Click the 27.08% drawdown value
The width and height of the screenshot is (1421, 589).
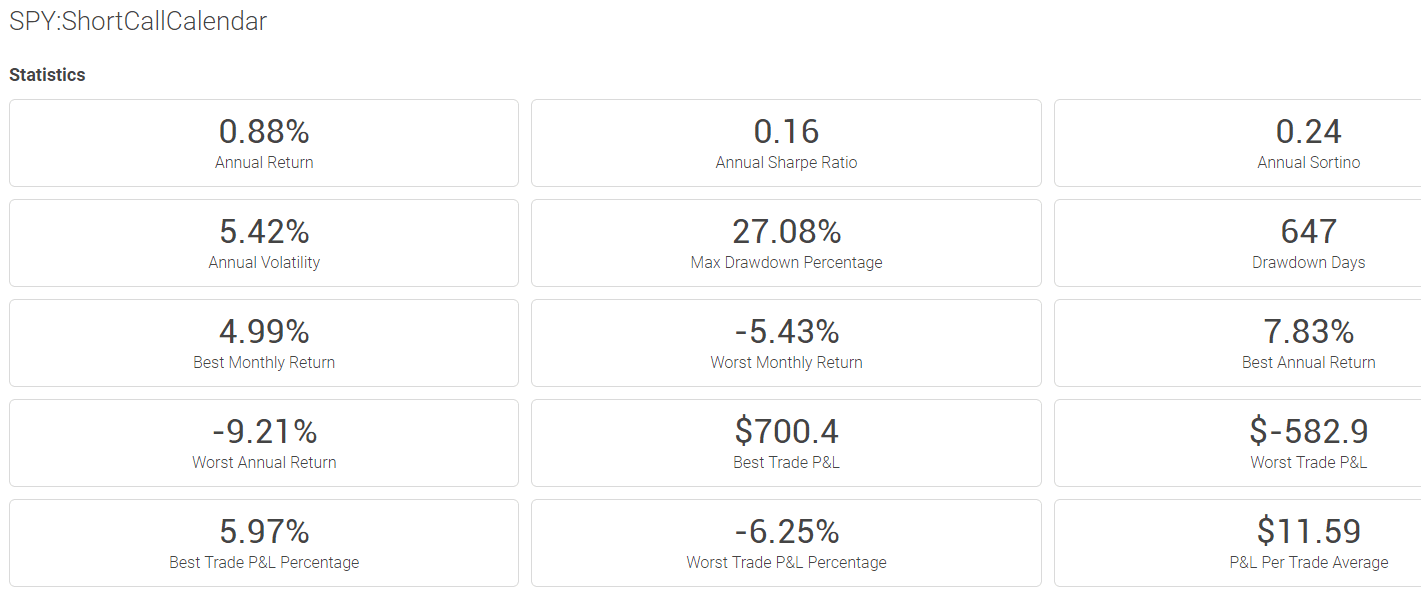coord(786,231)
